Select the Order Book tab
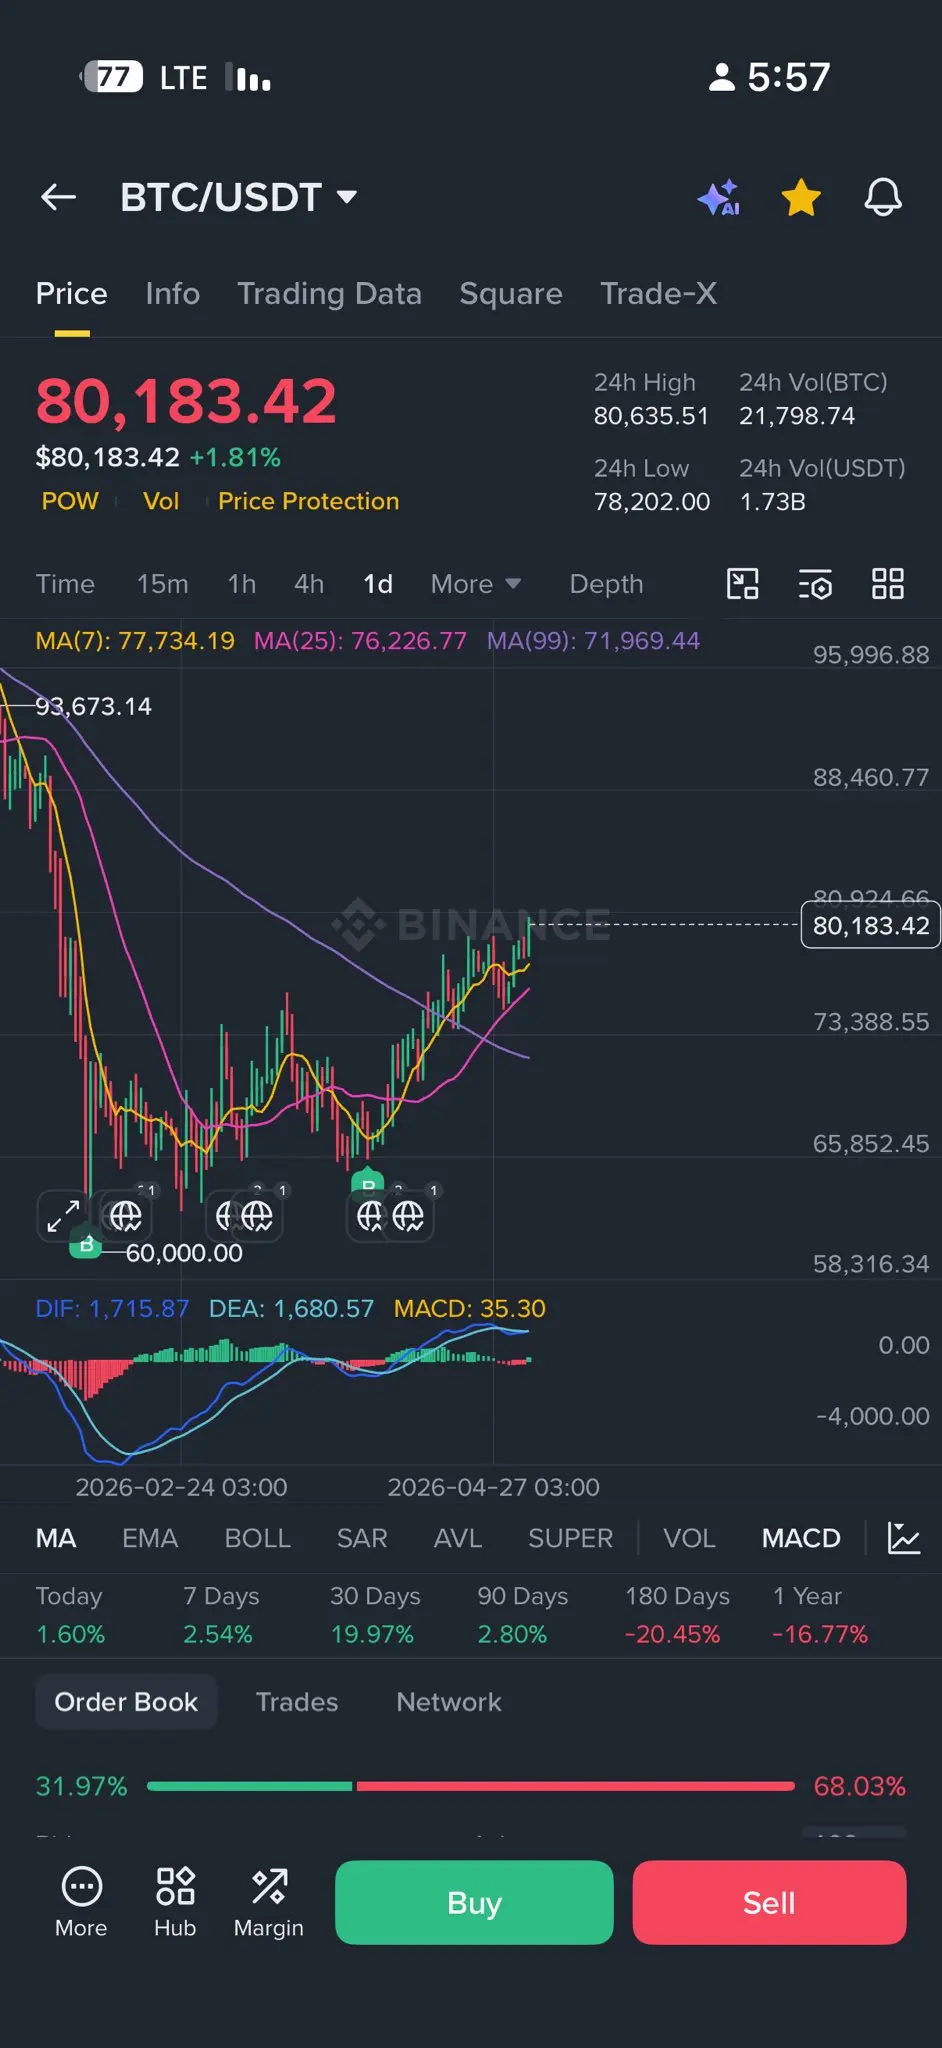 126,1702
